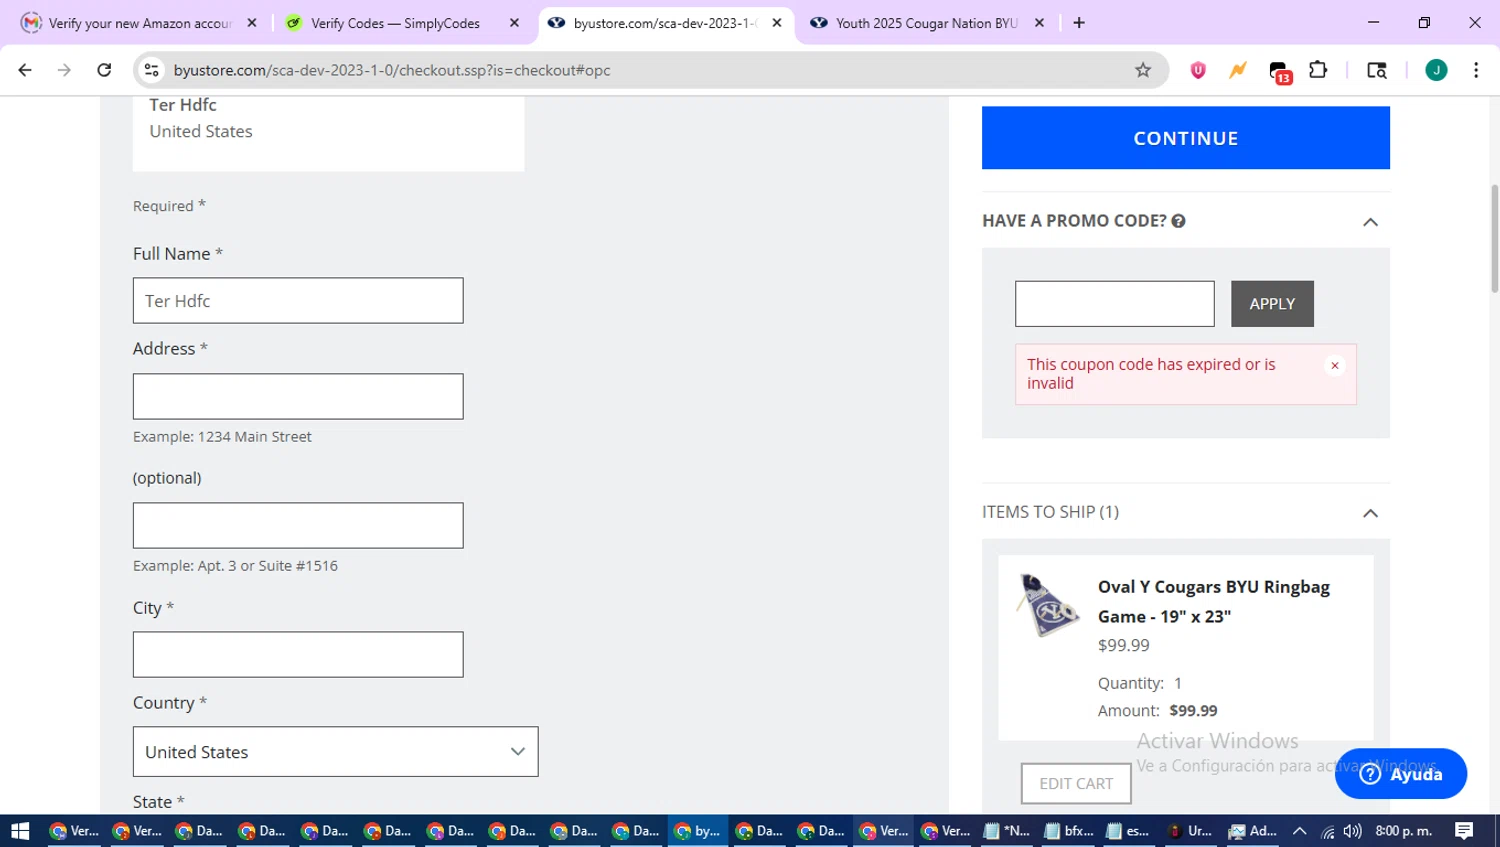Reload the byustore checkout page
Image resolution: width=1500 pixels, height=847 pixels.
[104, 70]
